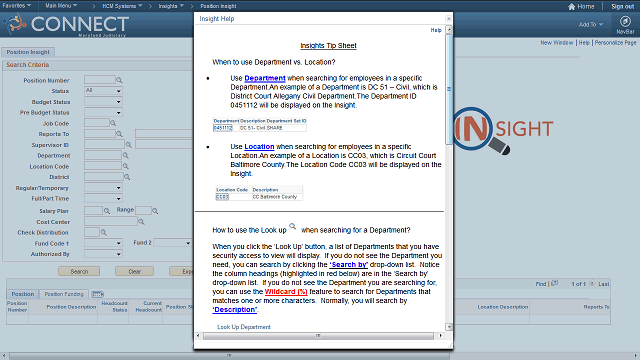Open the Pre Budget Status dropdown

pos(103,112)
